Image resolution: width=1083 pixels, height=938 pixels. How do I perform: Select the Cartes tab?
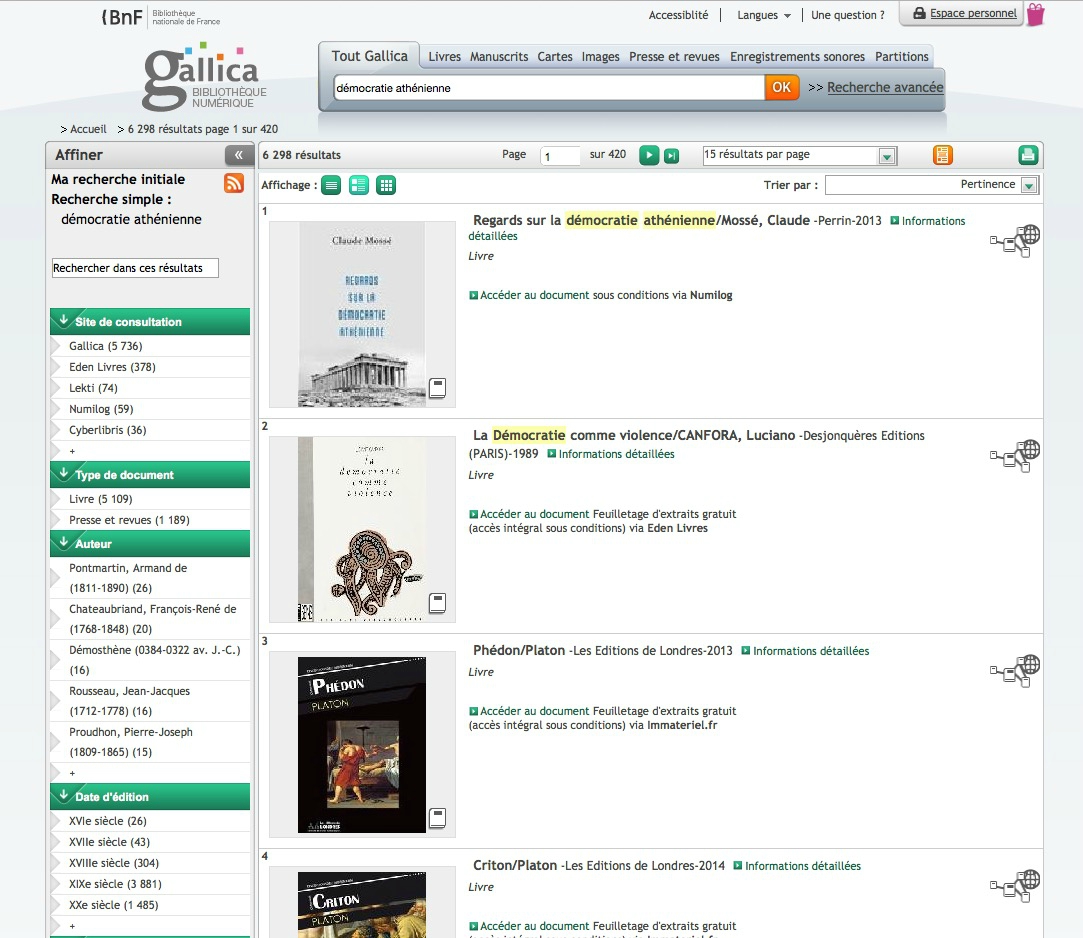(x=555, y=57)
